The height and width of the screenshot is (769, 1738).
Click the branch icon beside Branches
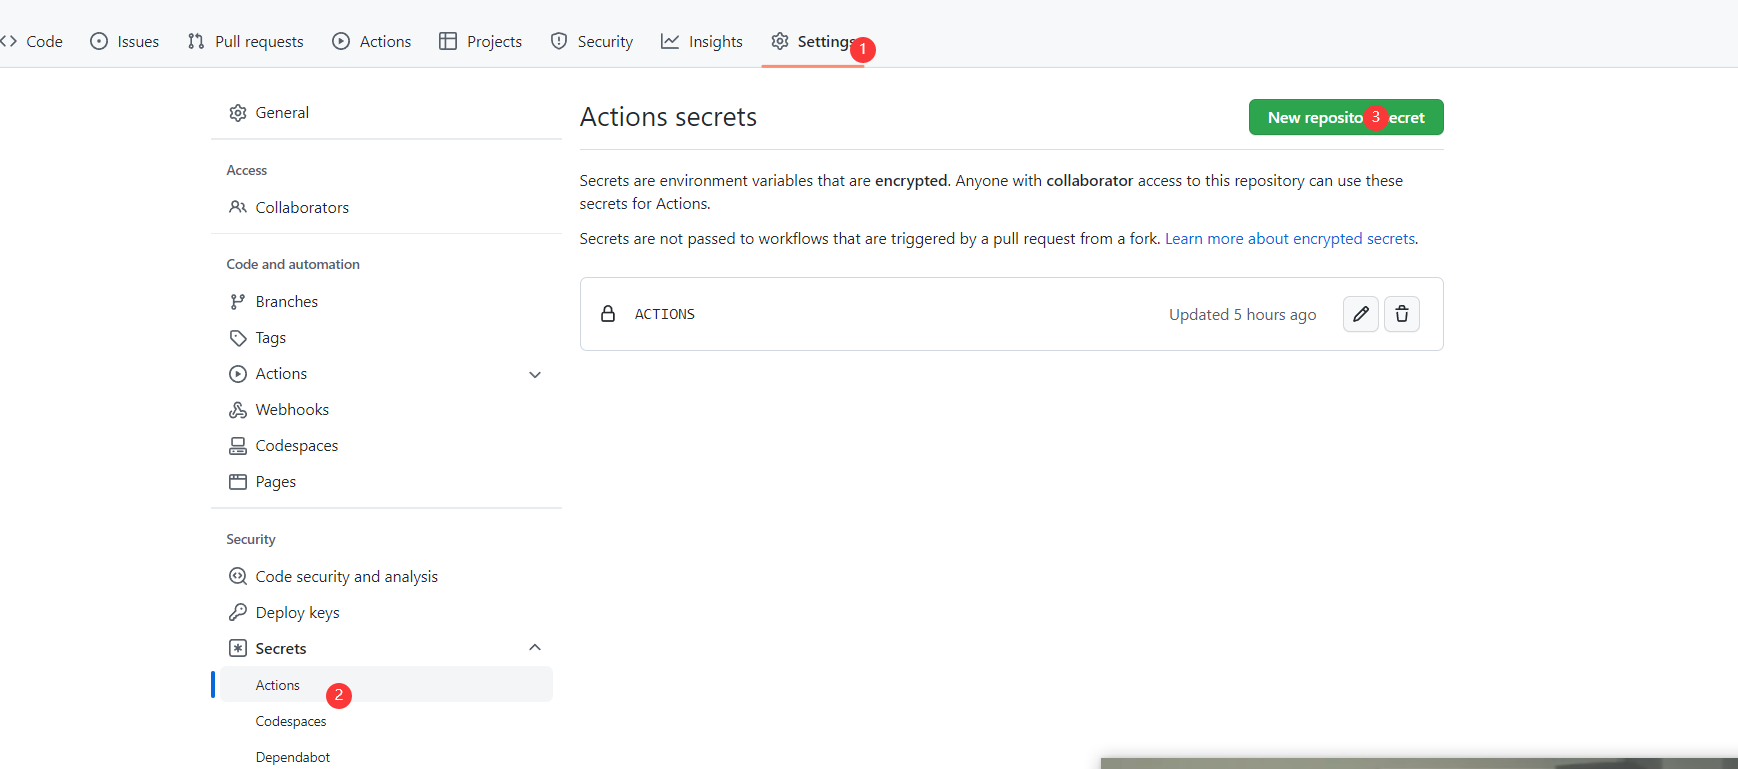tap(238, 302)
